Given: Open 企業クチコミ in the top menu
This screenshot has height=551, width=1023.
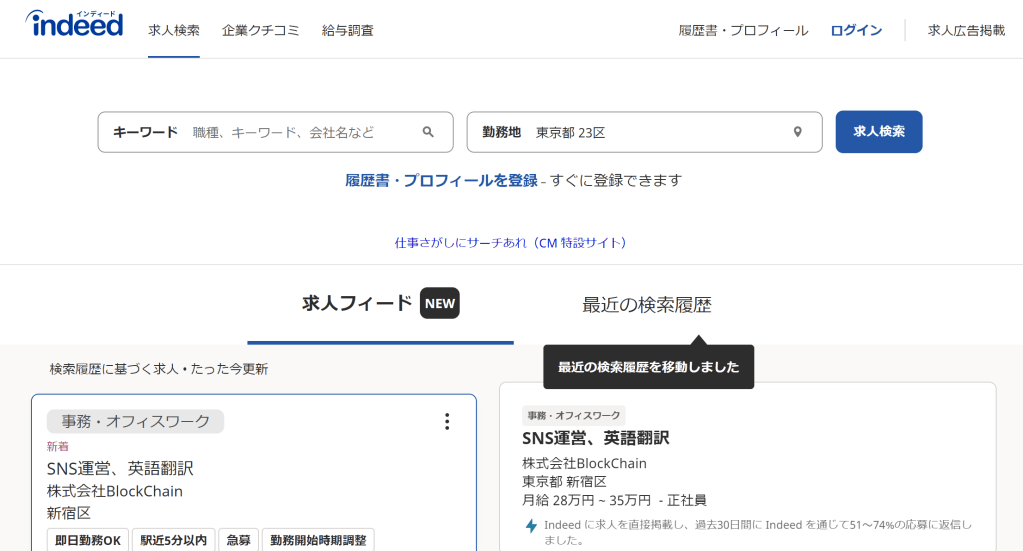Looking at the screenshot, I should pyautogui.click(x=260, y=30).
